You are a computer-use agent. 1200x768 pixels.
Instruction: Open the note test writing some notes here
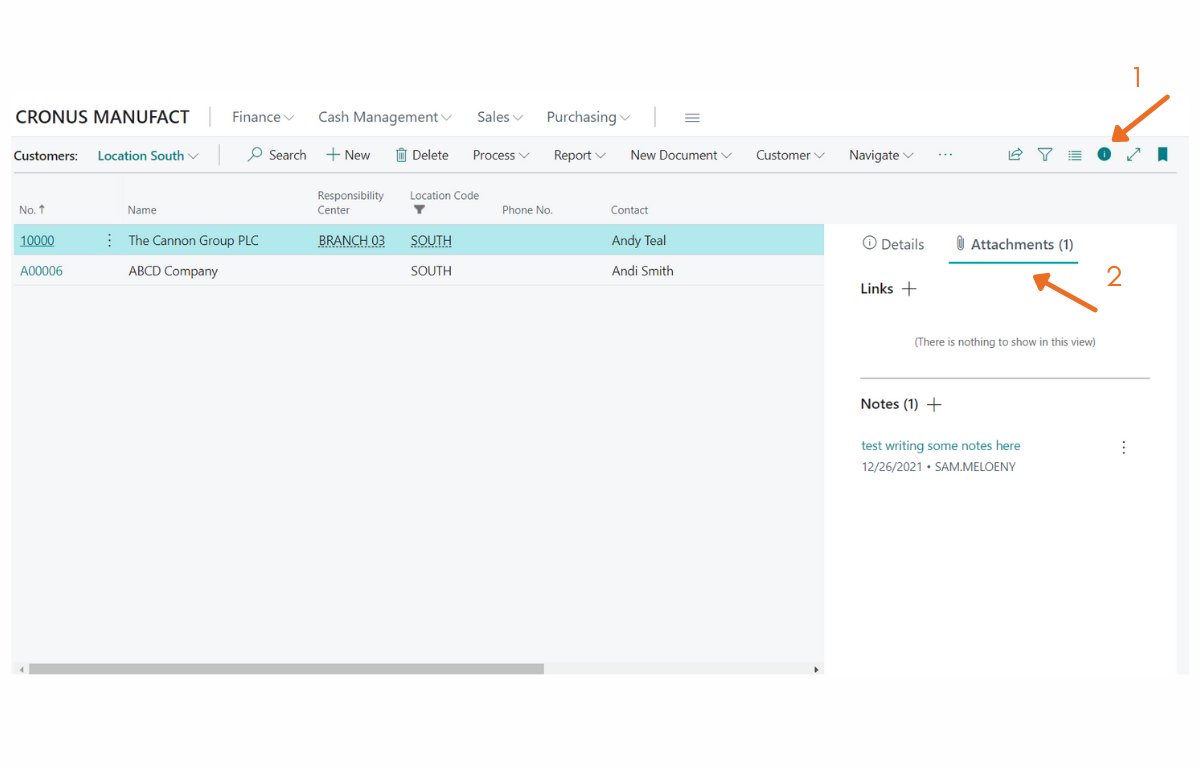pos(940,445)
